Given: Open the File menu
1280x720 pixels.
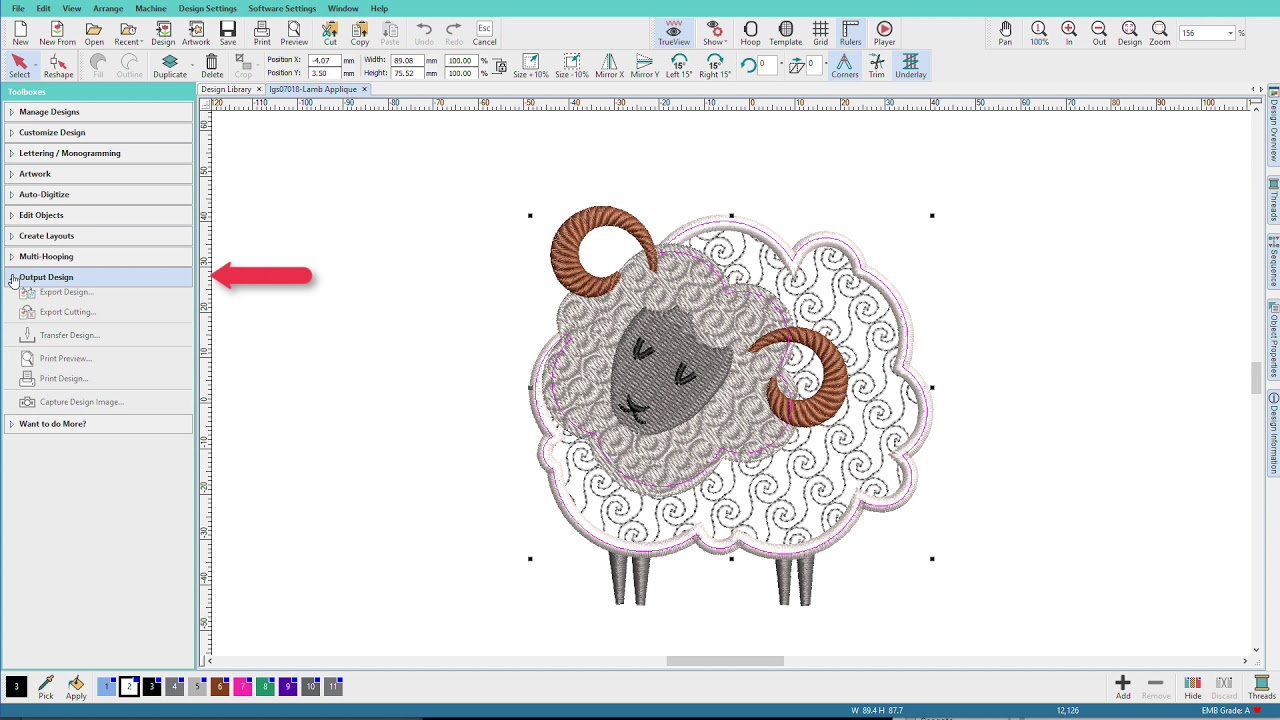Looking at the screenshot, I should [x=18, y=8].
